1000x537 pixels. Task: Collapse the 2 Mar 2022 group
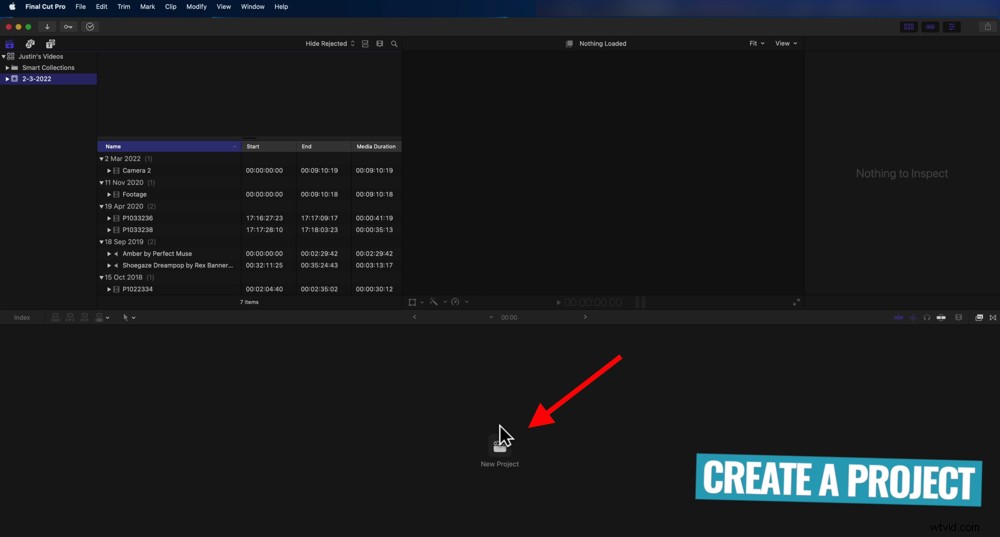coord(101,159)
